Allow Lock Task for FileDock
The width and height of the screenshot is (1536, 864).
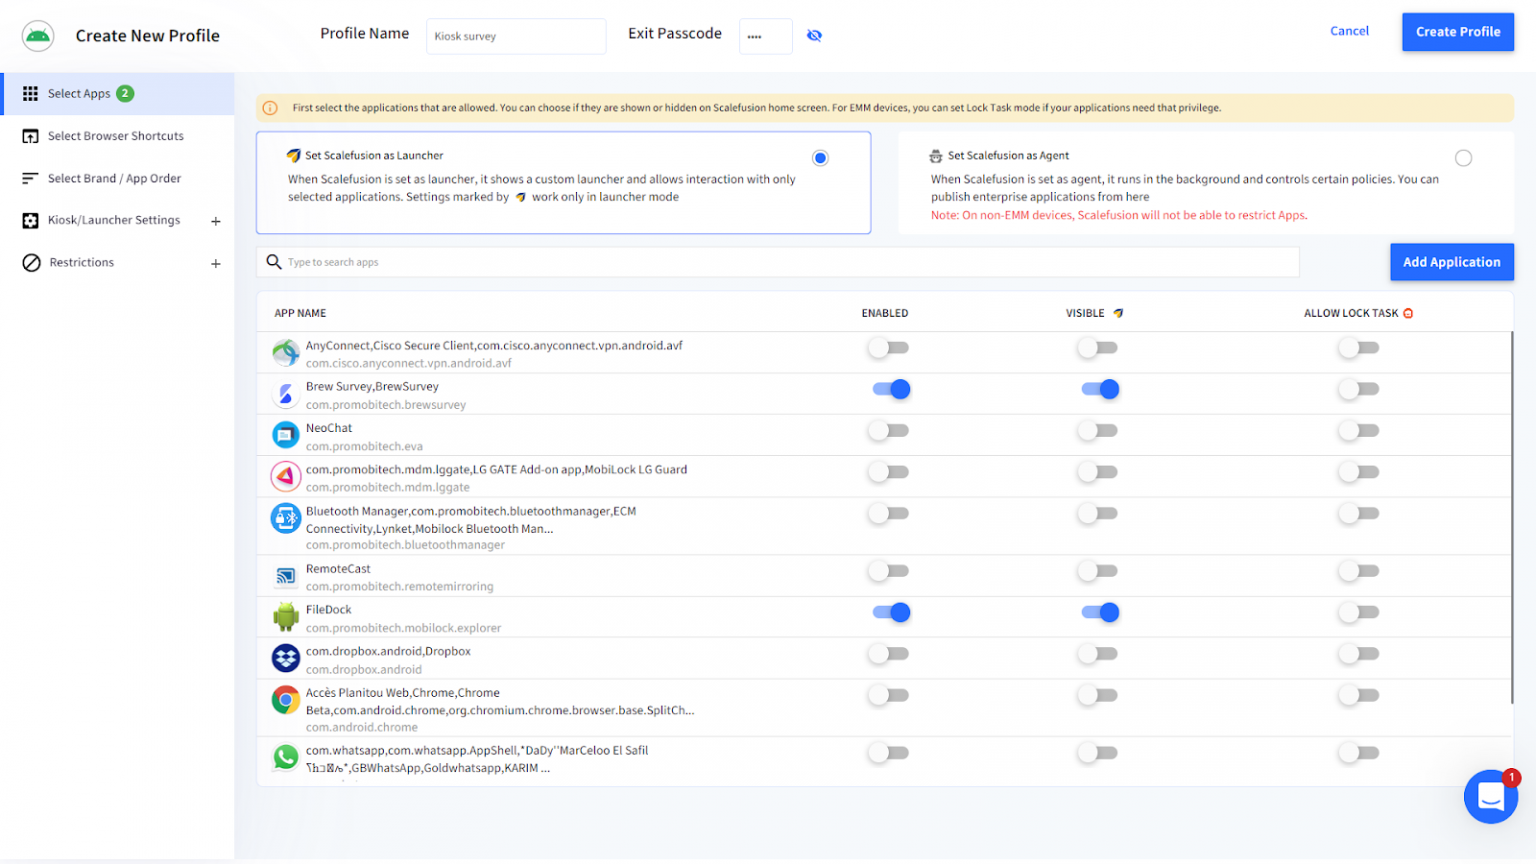tap(1358, 612)
